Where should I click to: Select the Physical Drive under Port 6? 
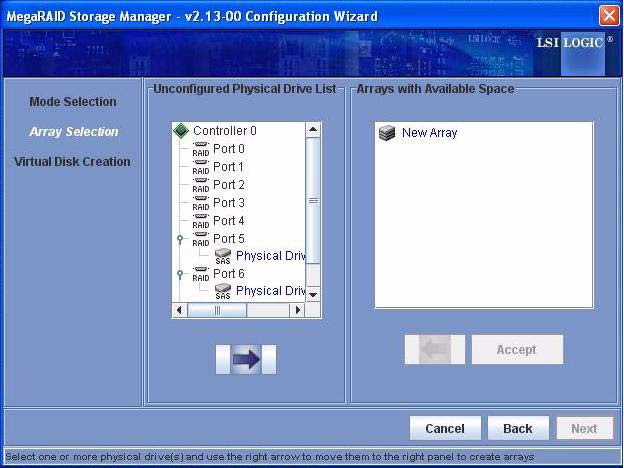[271, 291]
